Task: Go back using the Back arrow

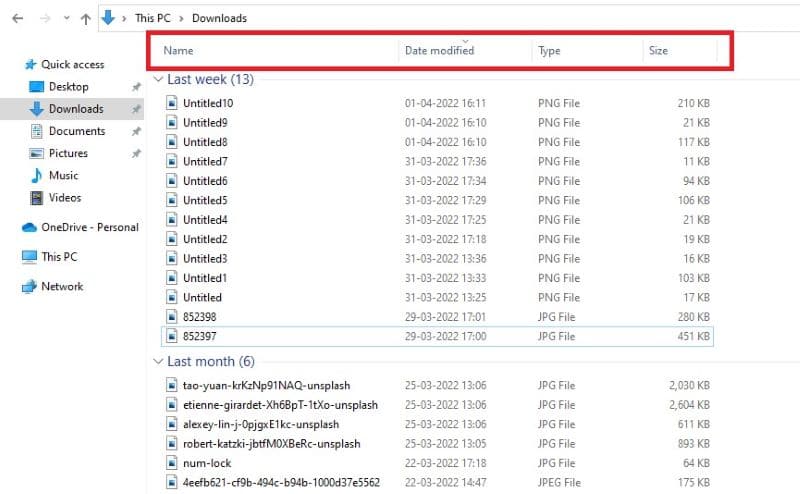Action: (18, 18)
